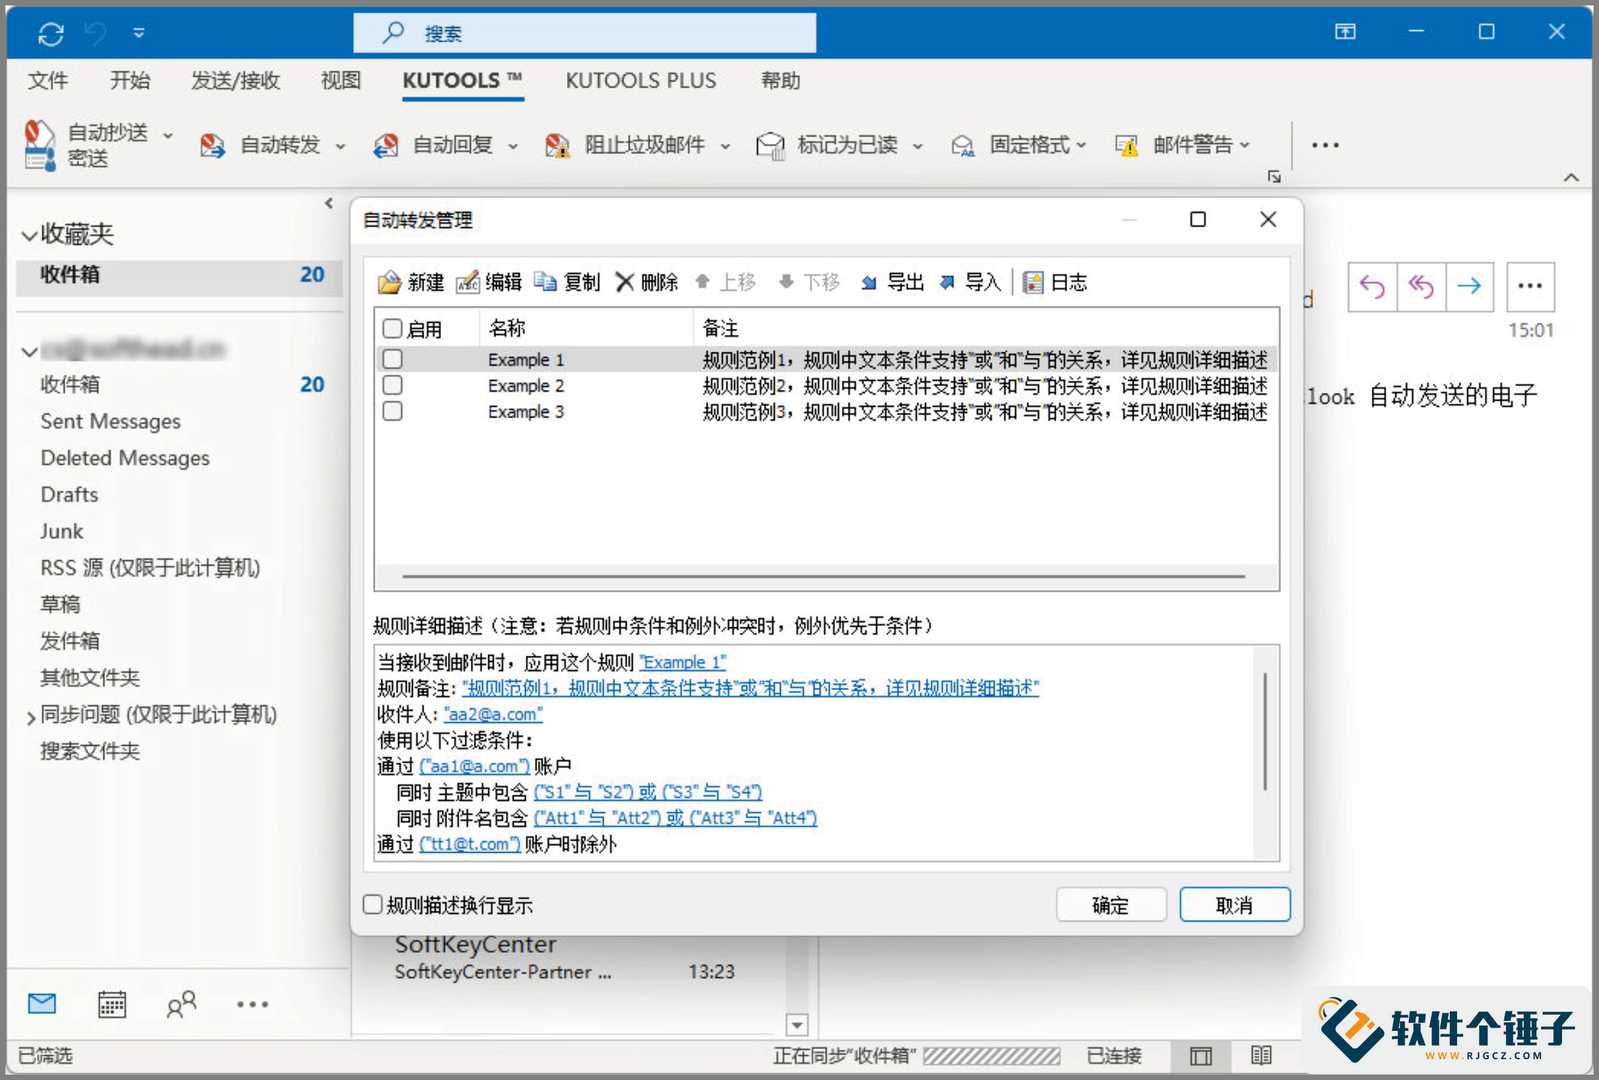The width and height of the screenshot is (1599, 1080).
Task: Switch to the 视图 ribbon tab
Action: [340, 81]
